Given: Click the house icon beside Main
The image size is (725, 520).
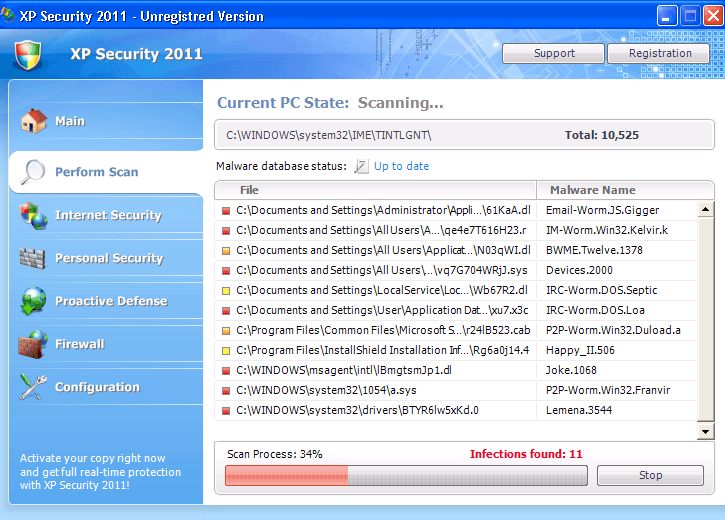Looking at the screenshot, I should click(34, 121).
